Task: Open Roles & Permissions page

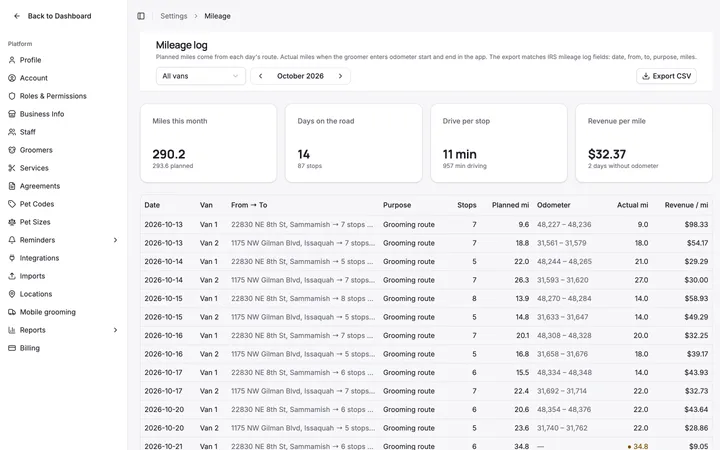Action: [x=53, y=96]
